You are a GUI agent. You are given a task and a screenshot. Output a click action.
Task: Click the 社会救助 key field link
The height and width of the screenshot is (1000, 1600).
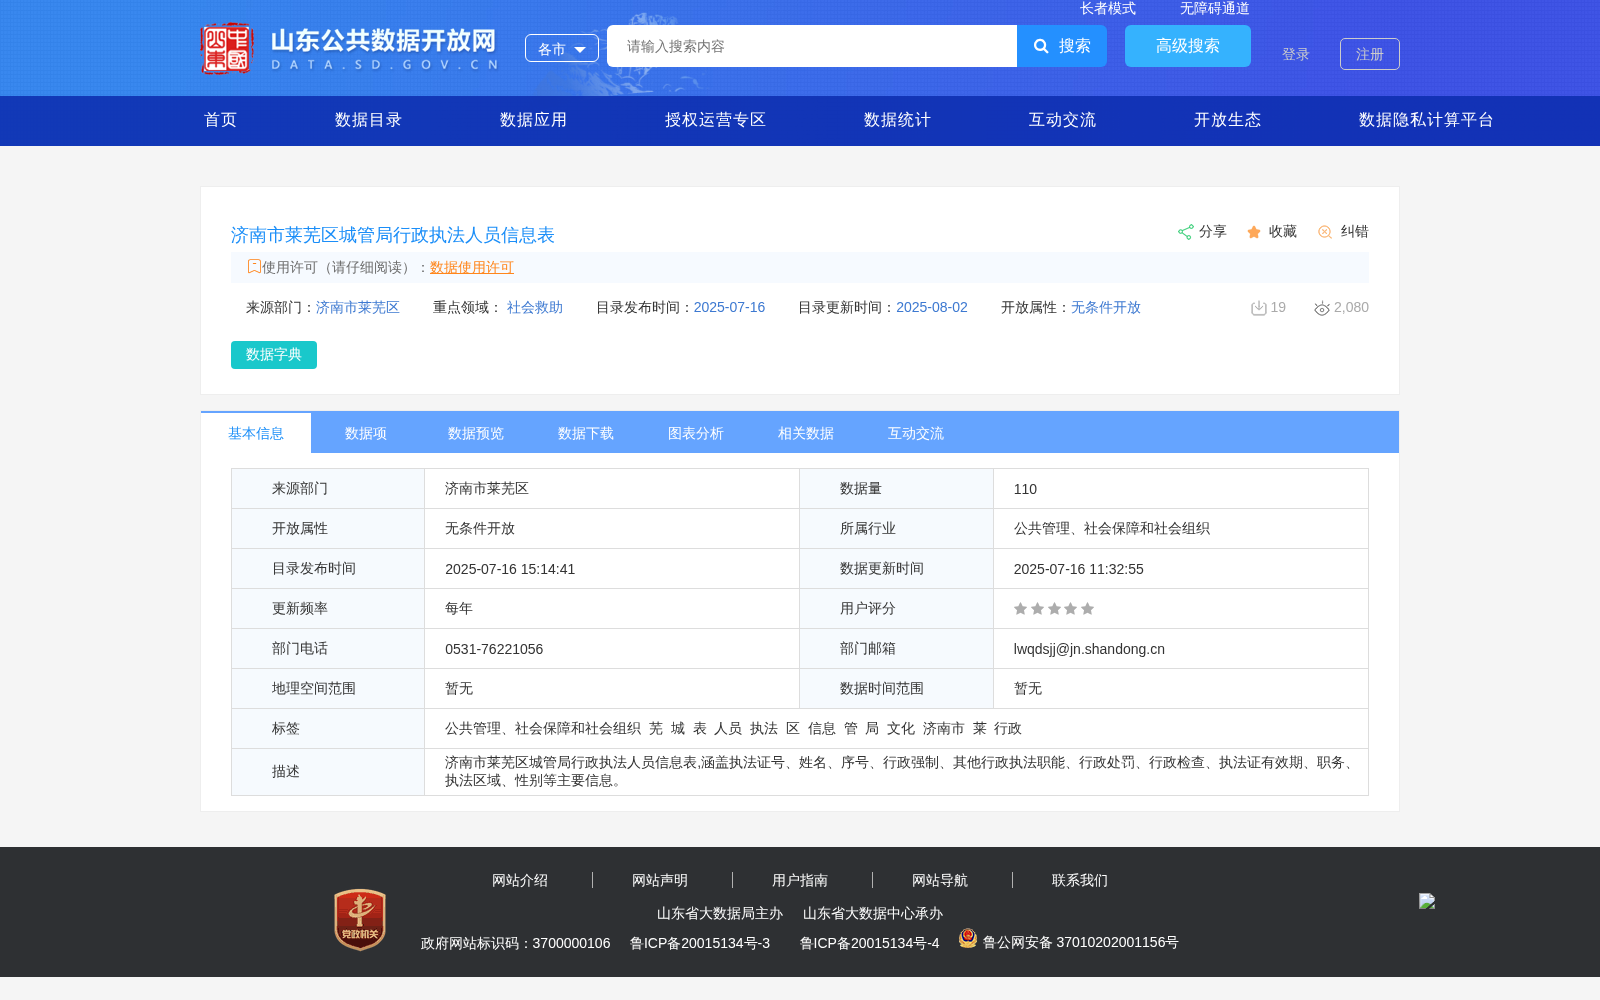[535, 307]
